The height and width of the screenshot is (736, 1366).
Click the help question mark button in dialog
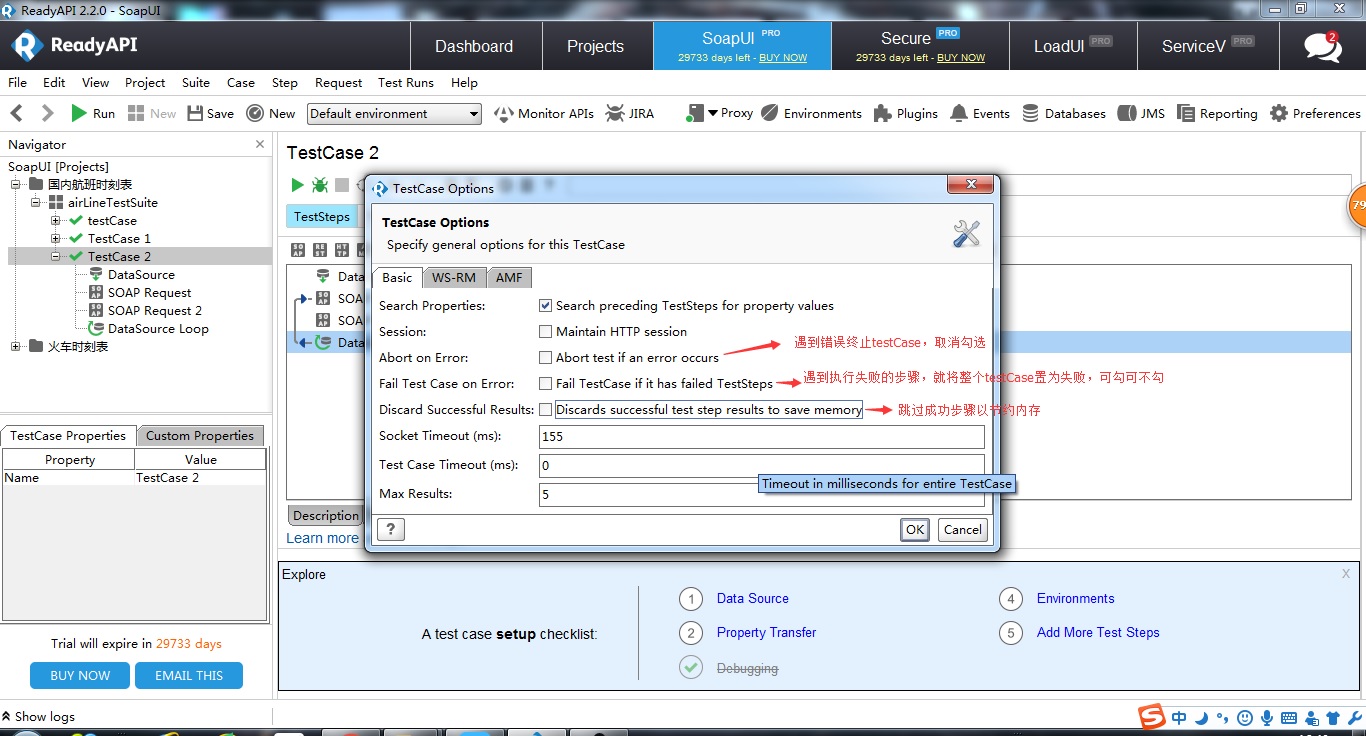point(390,529)
